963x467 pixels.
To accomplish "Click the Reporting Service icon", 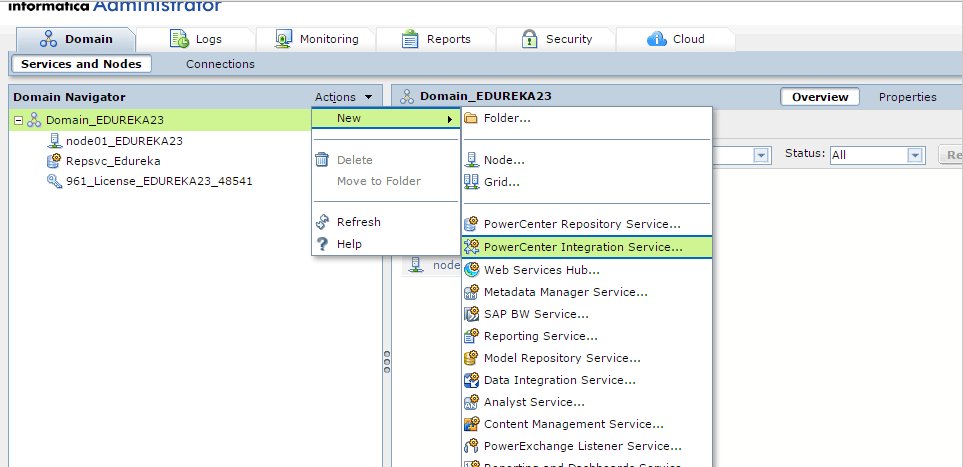I will coord(471,336).
